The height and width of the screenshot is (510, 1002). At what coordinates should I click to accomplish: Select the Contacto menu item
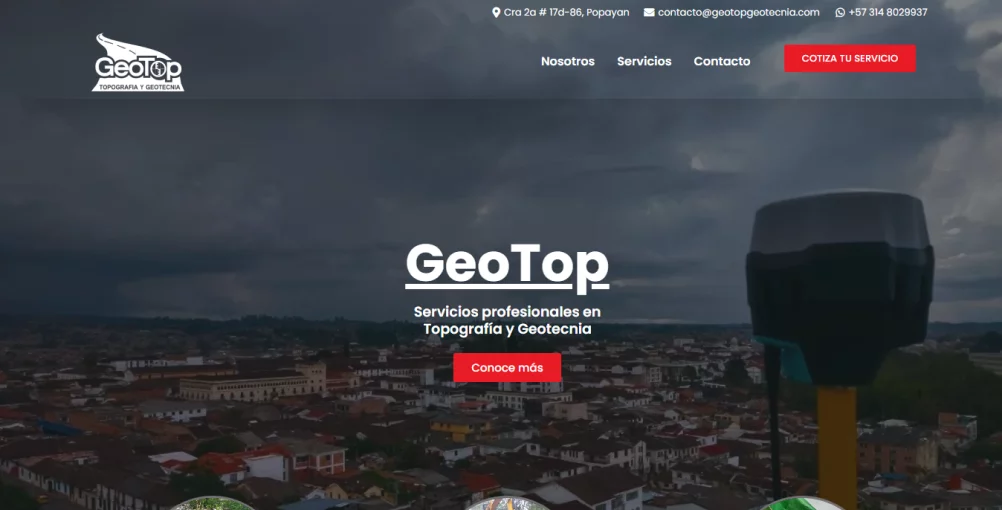coord(722,61)
